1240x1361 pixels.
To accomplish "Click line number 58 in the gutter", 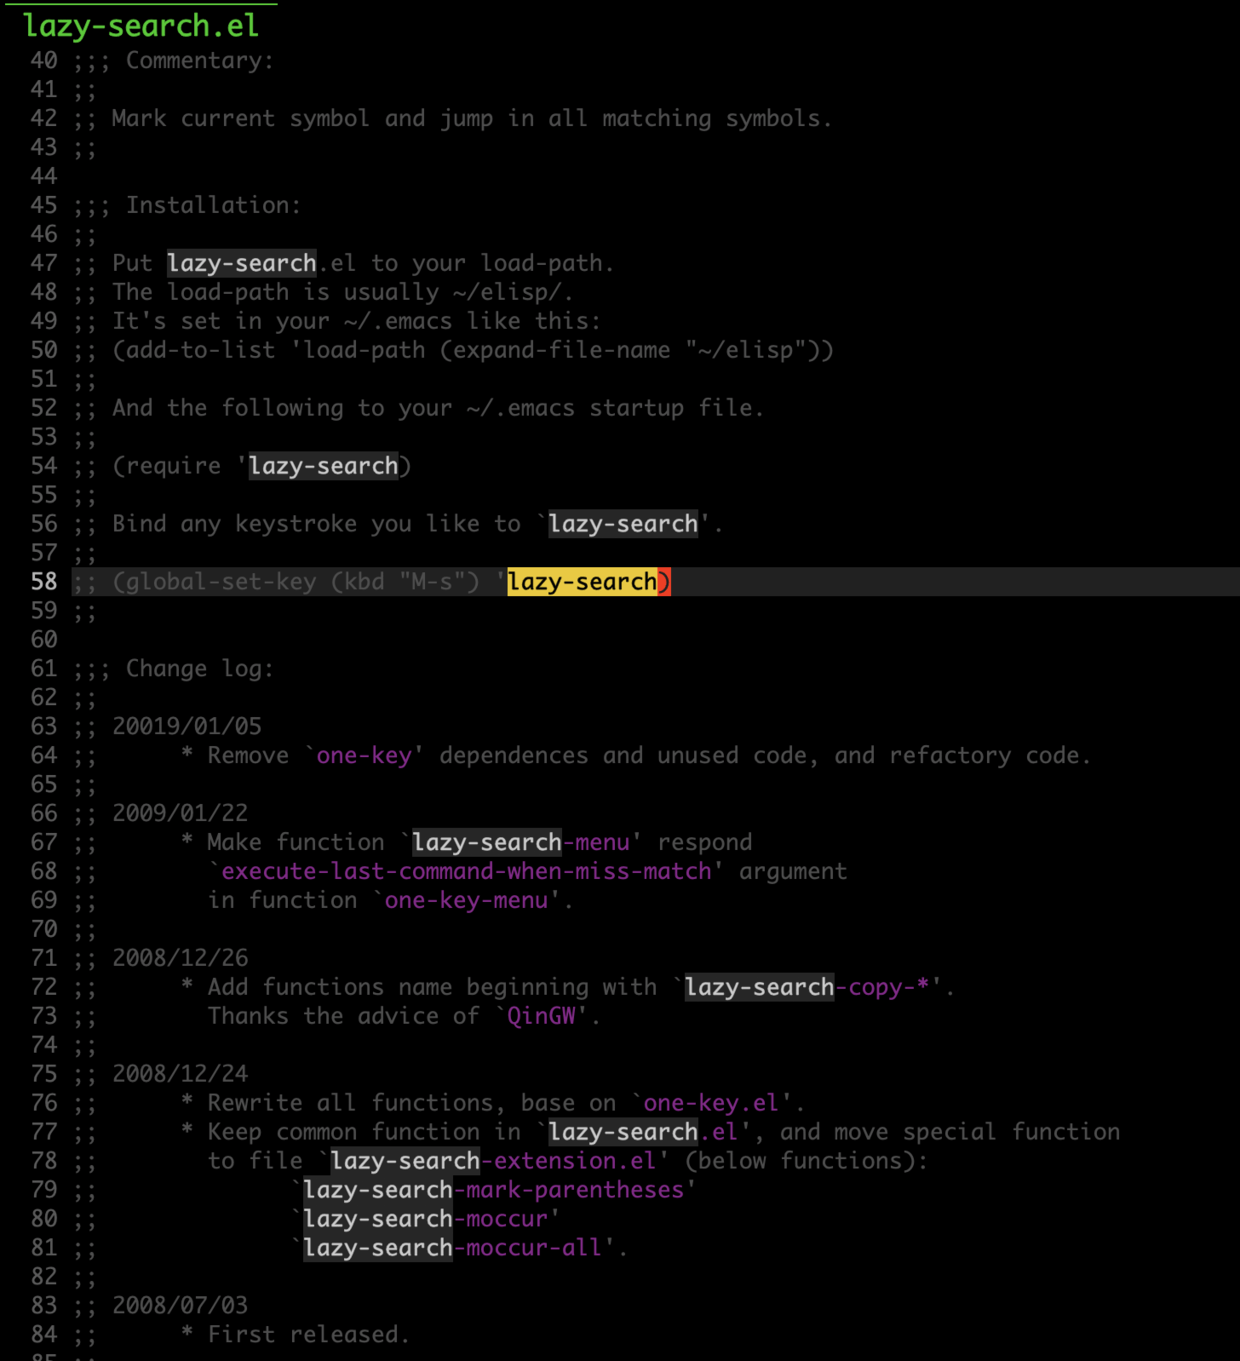I will tap(44, 582).
